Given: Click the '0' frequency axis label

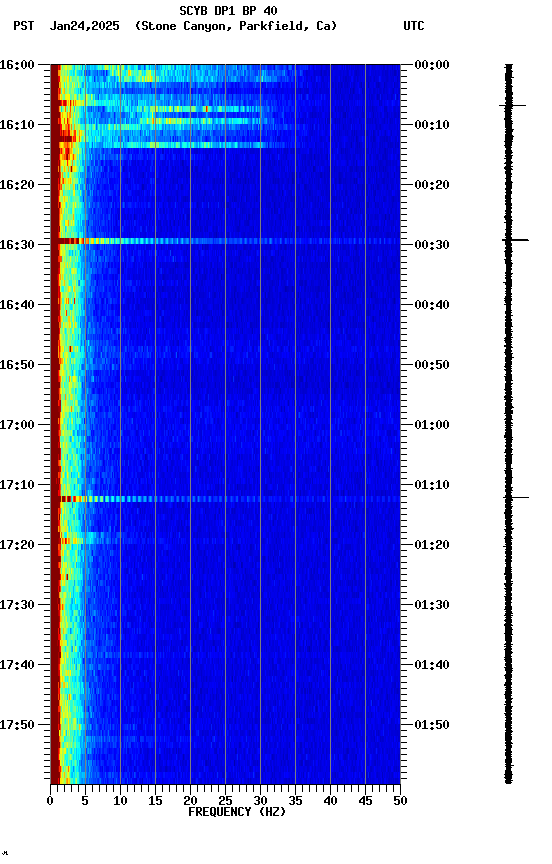Looking at the screenshot, I should 50,801.
